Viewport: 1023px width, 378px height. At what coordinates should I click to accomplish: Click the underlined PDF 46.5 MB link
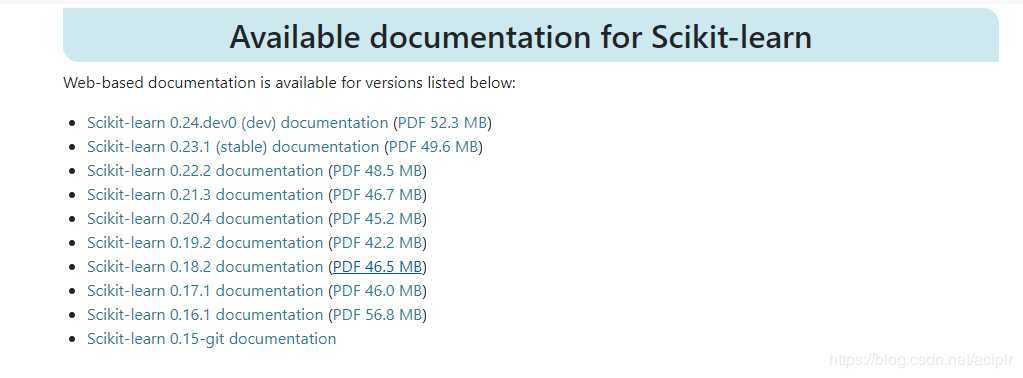378,267
